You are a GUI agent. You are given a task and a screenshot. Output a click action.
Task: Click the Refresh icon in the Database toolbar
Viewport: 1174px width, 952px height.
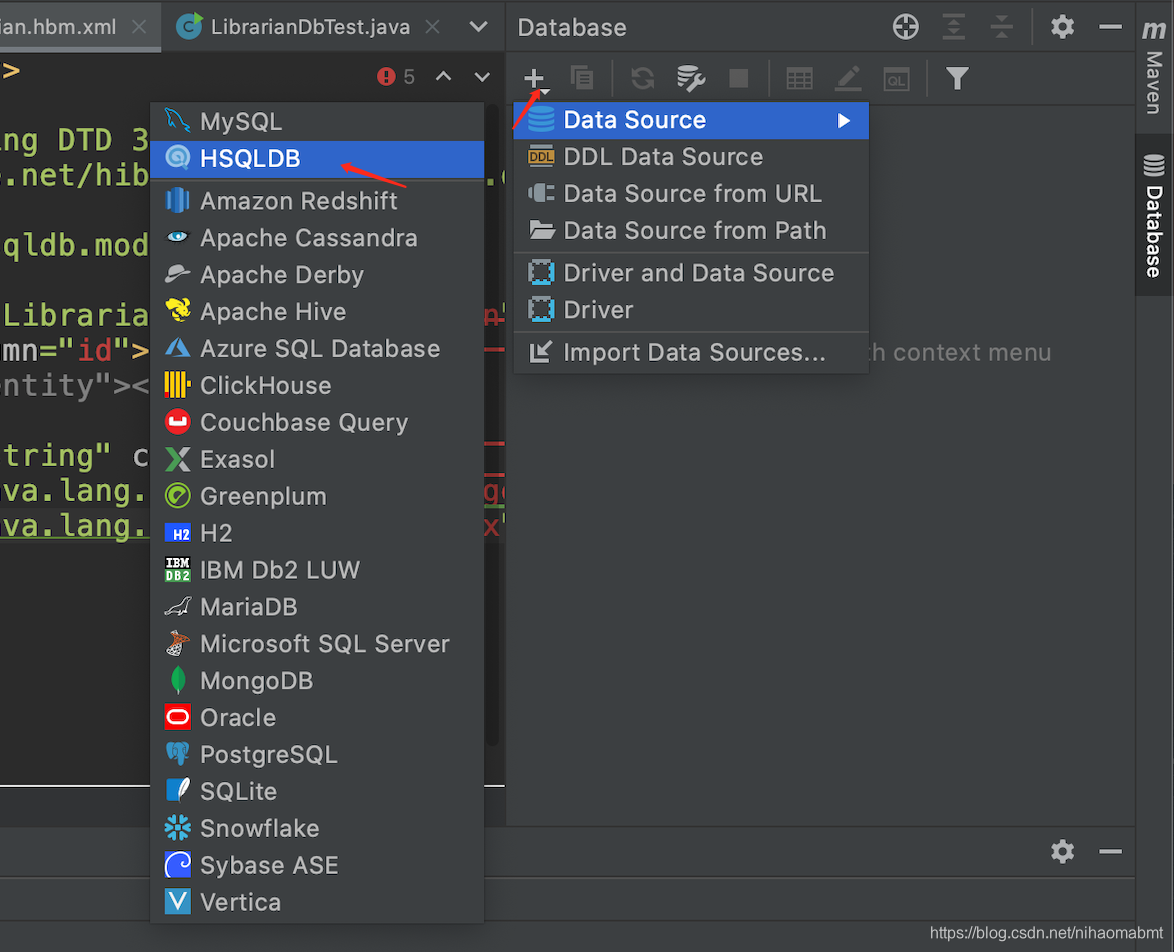[642, 78]
